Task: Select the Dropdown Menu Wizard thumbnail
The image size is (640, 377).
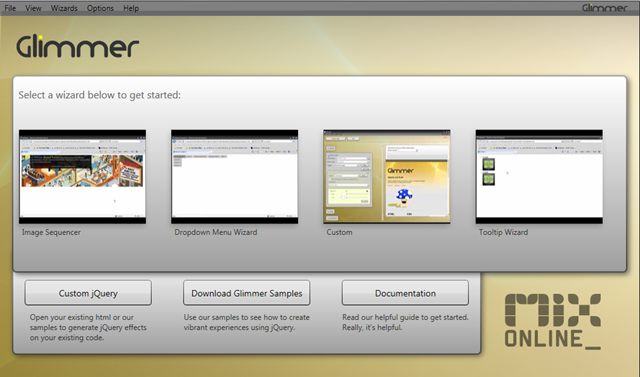Action: pos(235,177)
